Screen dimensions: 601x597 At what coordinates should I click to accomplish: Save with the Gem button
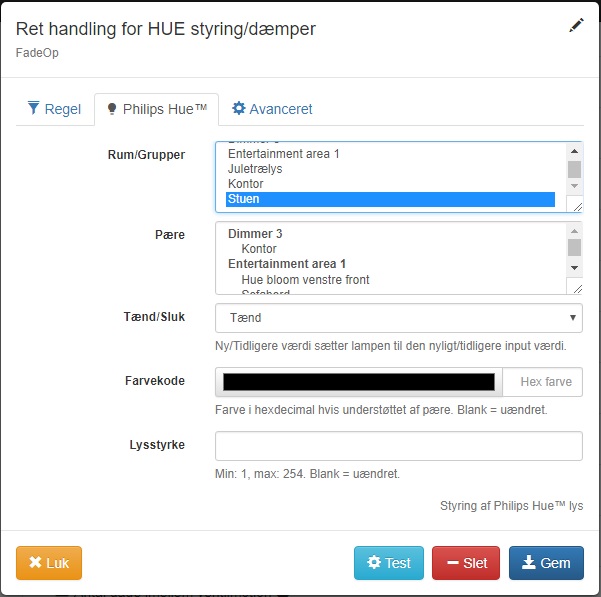(x=545, y=563)
